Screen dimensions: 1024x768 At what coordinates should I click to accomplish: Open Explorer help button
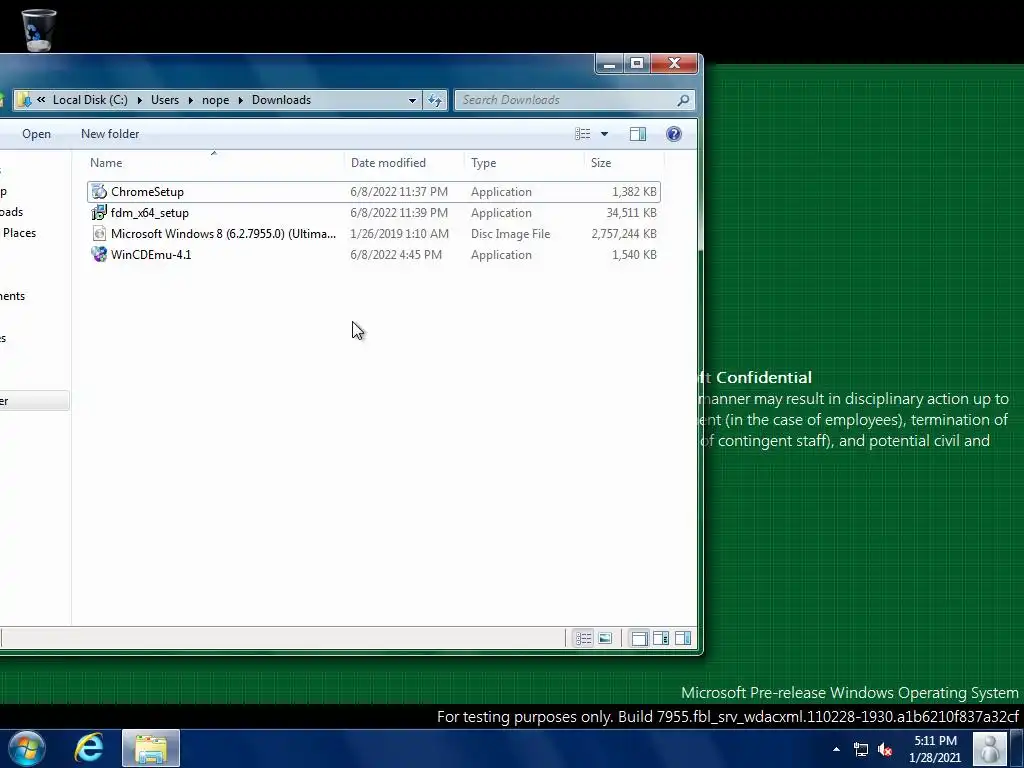[673, 134]
